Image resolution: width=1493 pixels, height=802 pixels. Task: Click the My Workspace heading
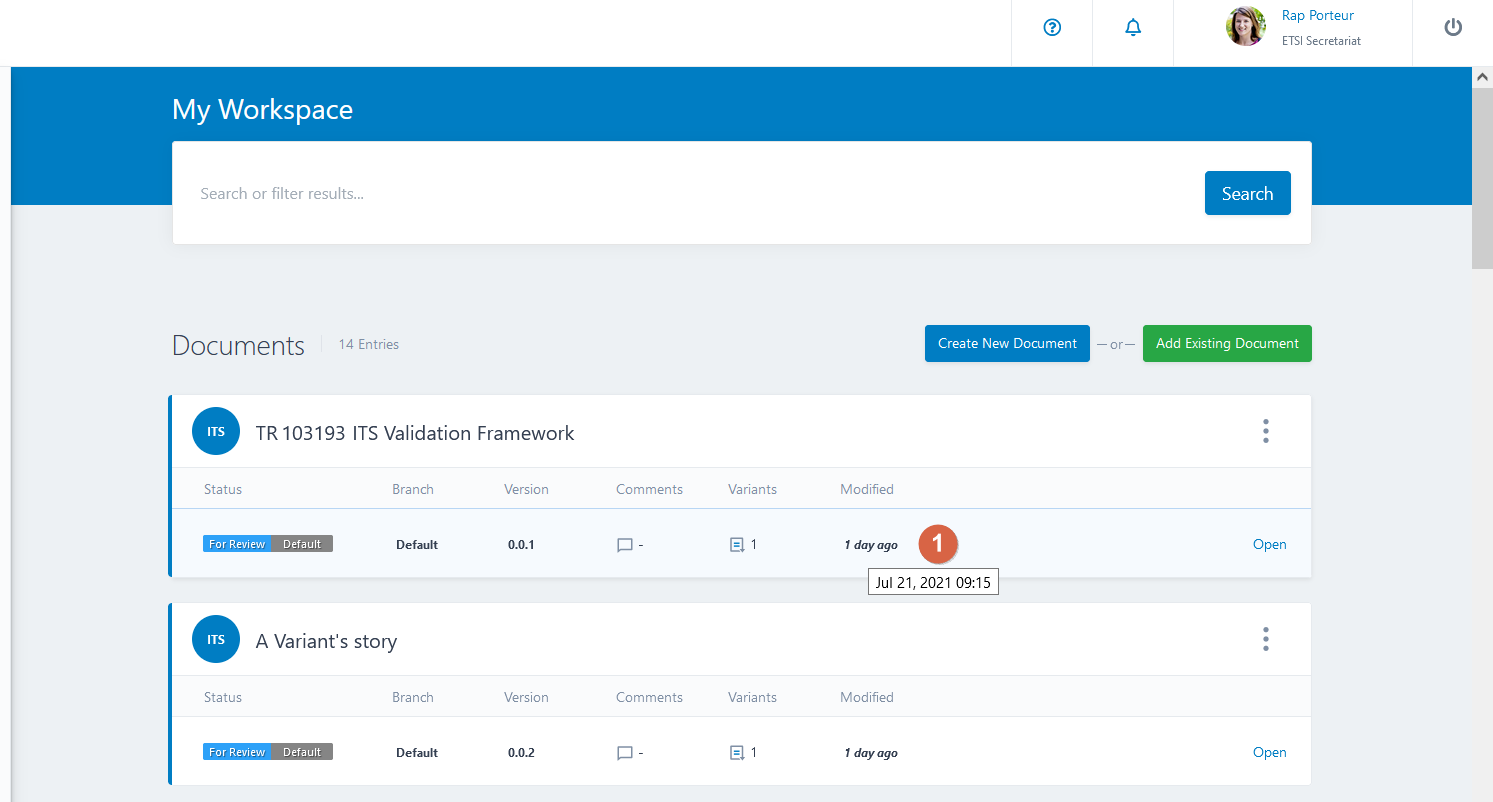coord(262,109)
